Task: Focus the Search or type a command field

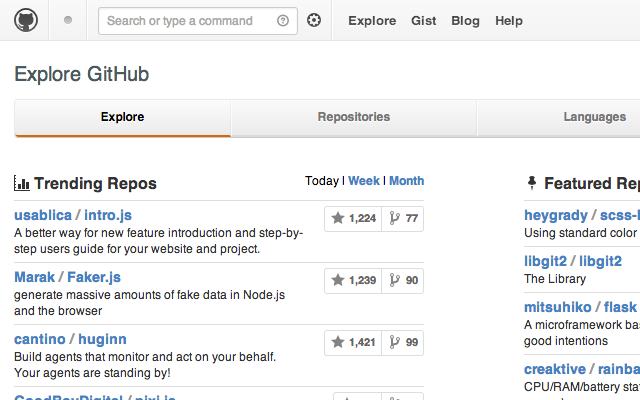Action: click(x=188, y=21)
